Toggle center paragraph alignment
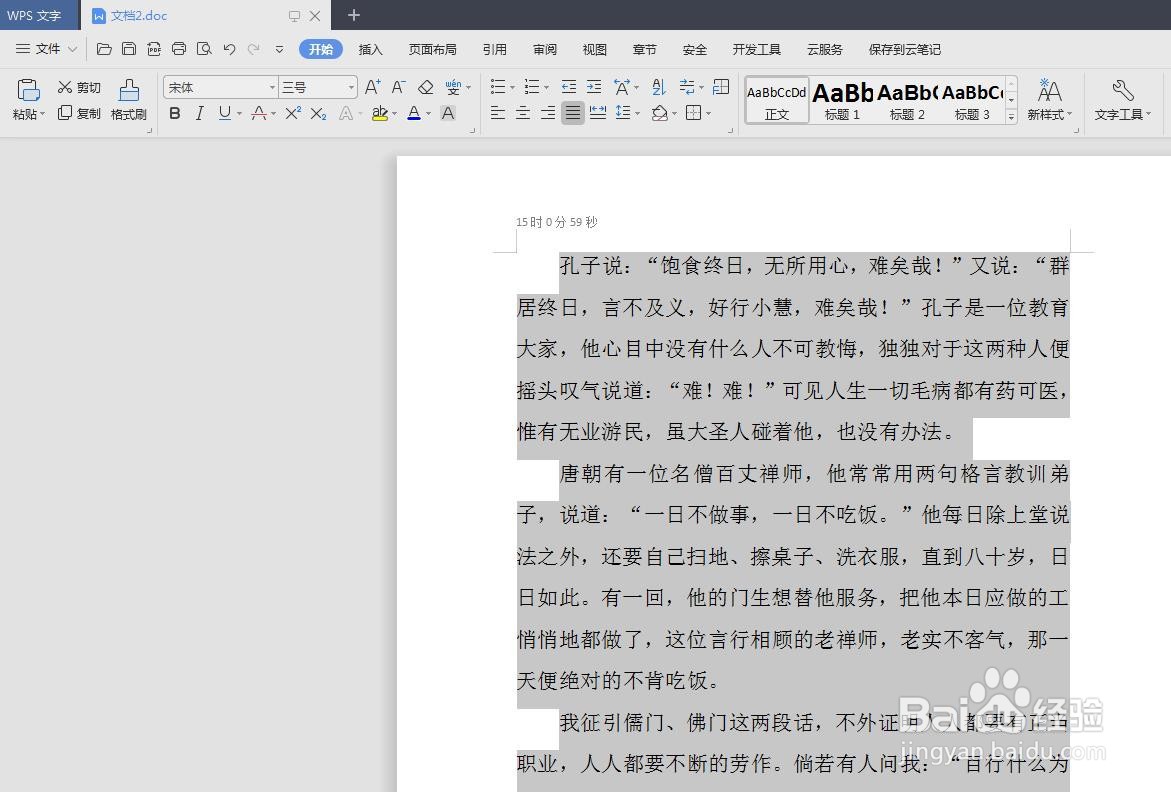Screen dimensions: 1171x792 [x=522, y=113]
